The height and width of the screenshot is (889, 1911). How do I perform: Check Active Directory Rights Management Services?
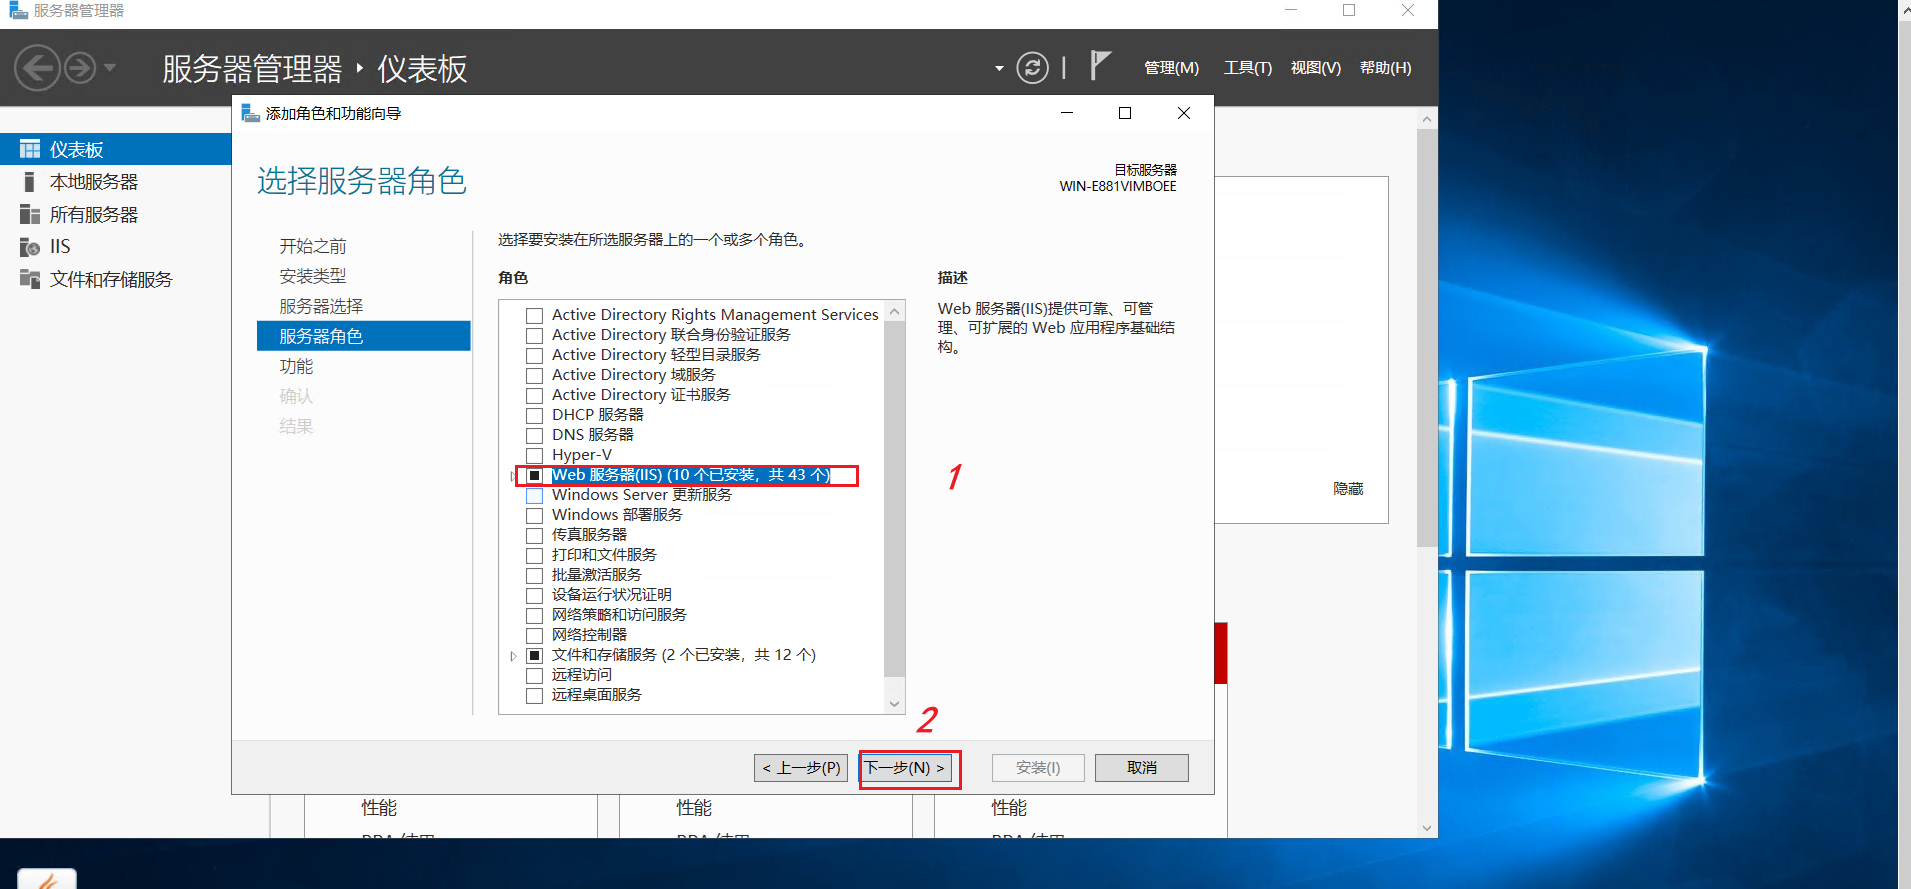(535, 315)
